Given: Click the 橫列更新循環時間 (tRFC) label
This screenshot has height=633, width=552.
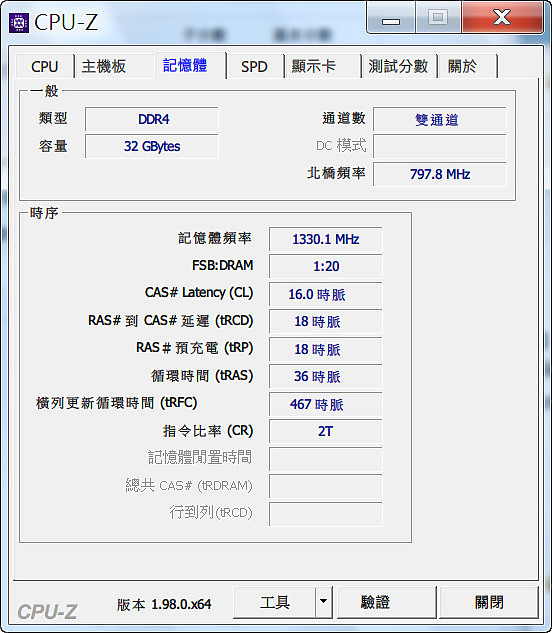Looking at the screenshot, I should tap(117, 403).
